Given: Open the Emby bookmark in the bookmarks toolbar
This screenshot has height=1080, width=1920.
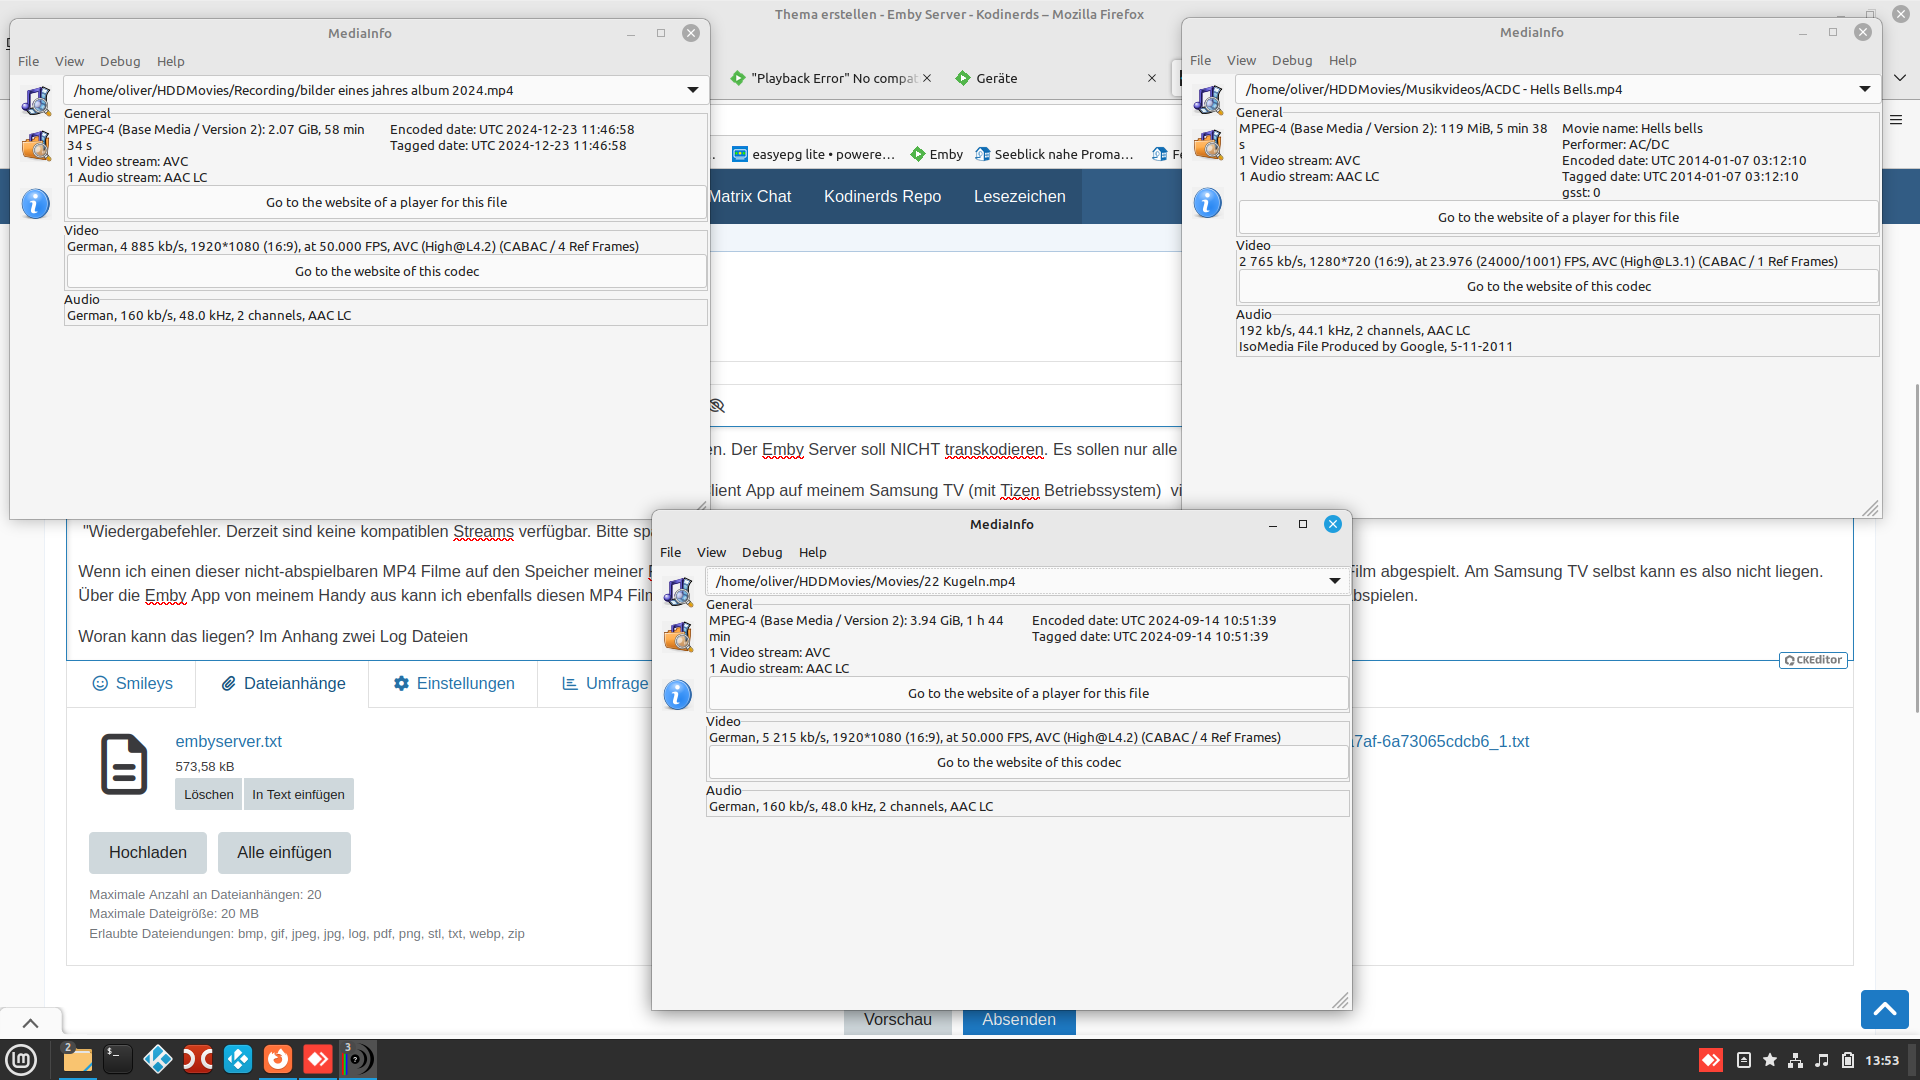Looking at the screenshot, I should (936, 154).
